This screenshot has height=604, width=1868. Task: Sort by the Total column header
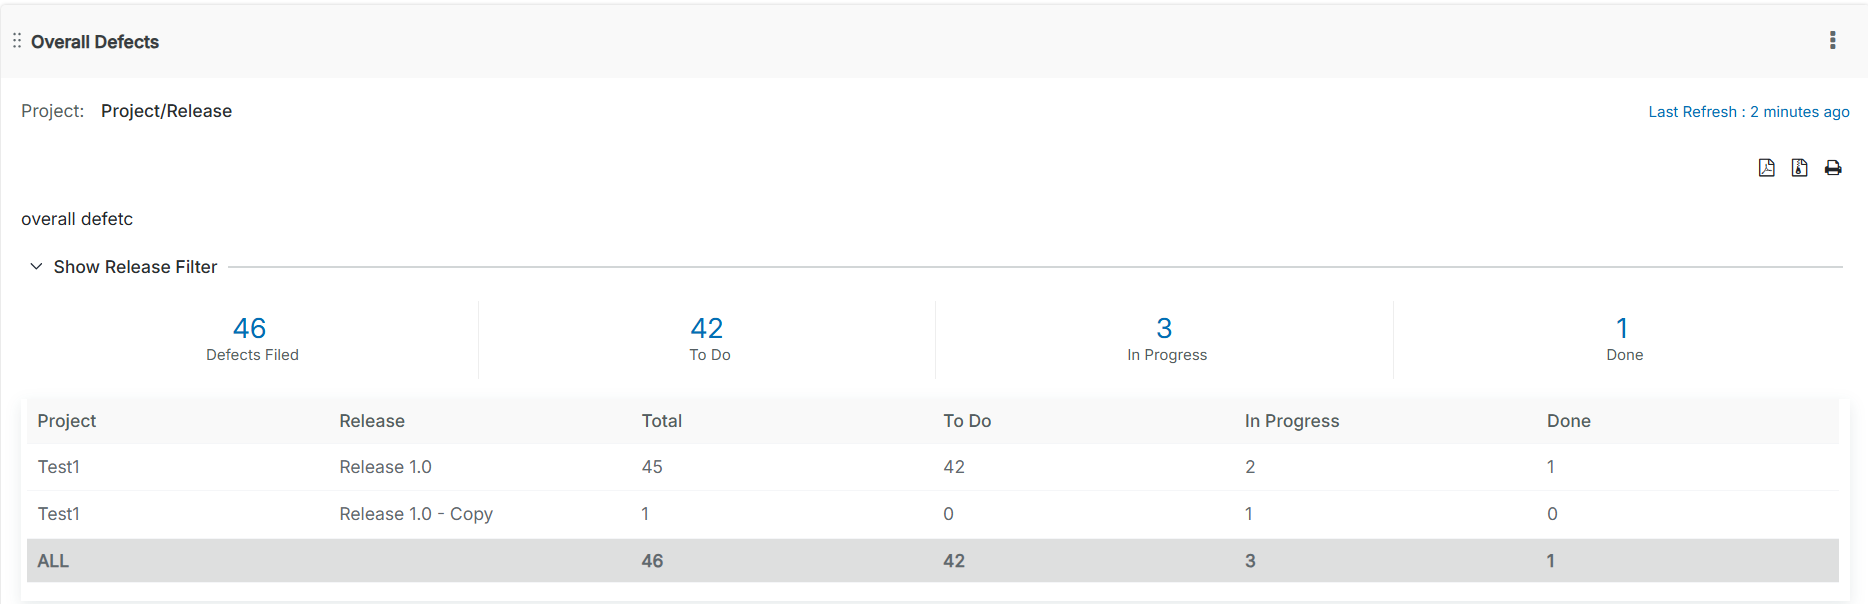662,421
